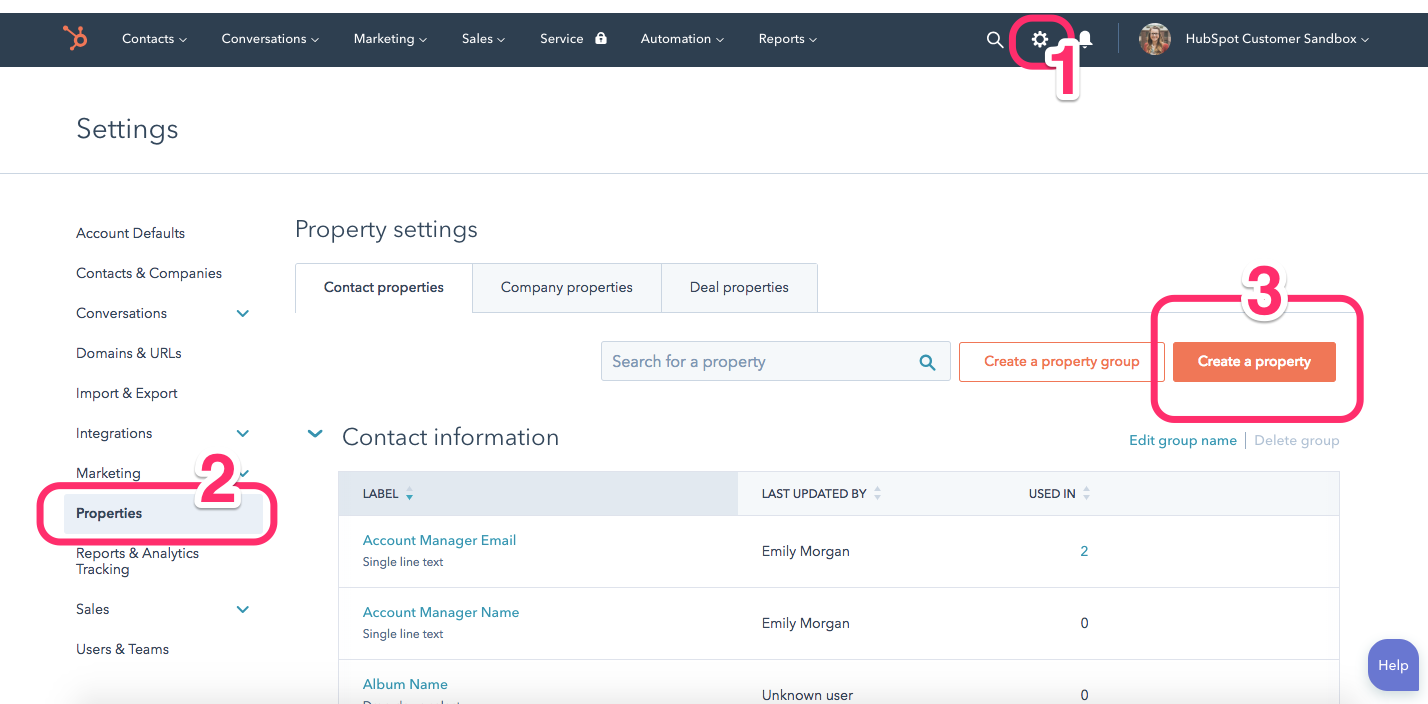
Task: Expand the Integrations sidebar chevron
Action: (242, 433)
